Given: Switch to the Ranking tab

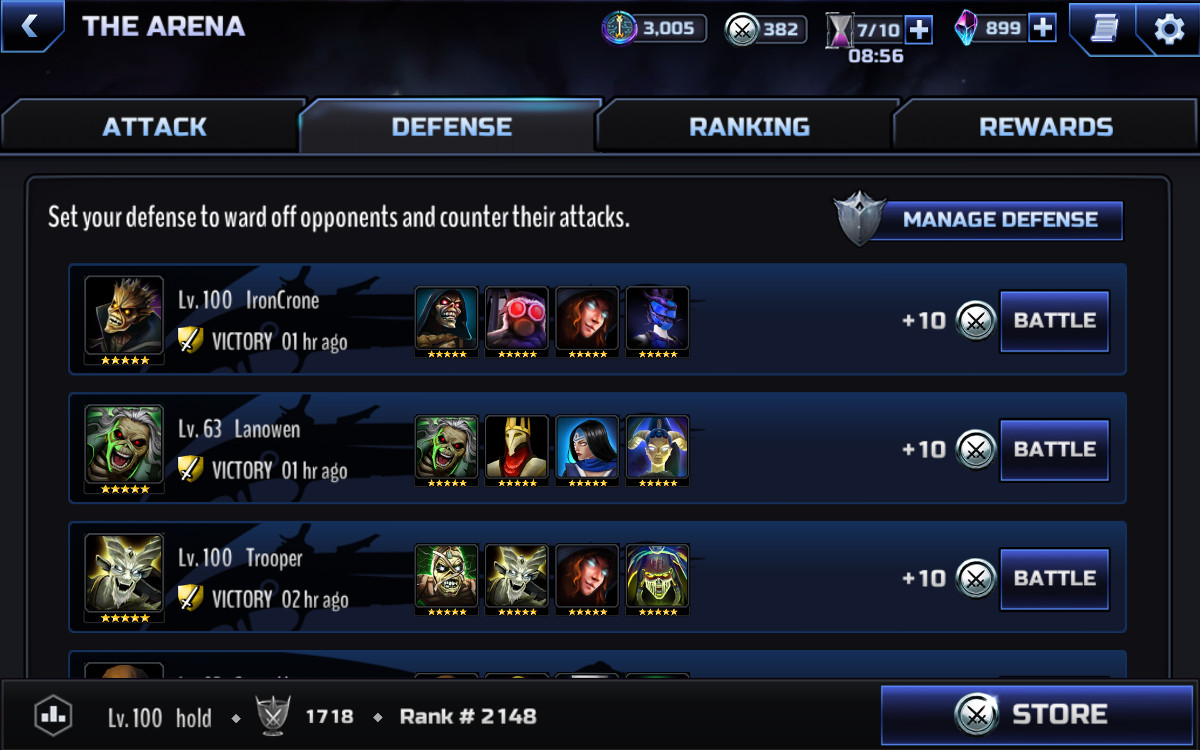Looking at the screenshot, I should (749, 126).
